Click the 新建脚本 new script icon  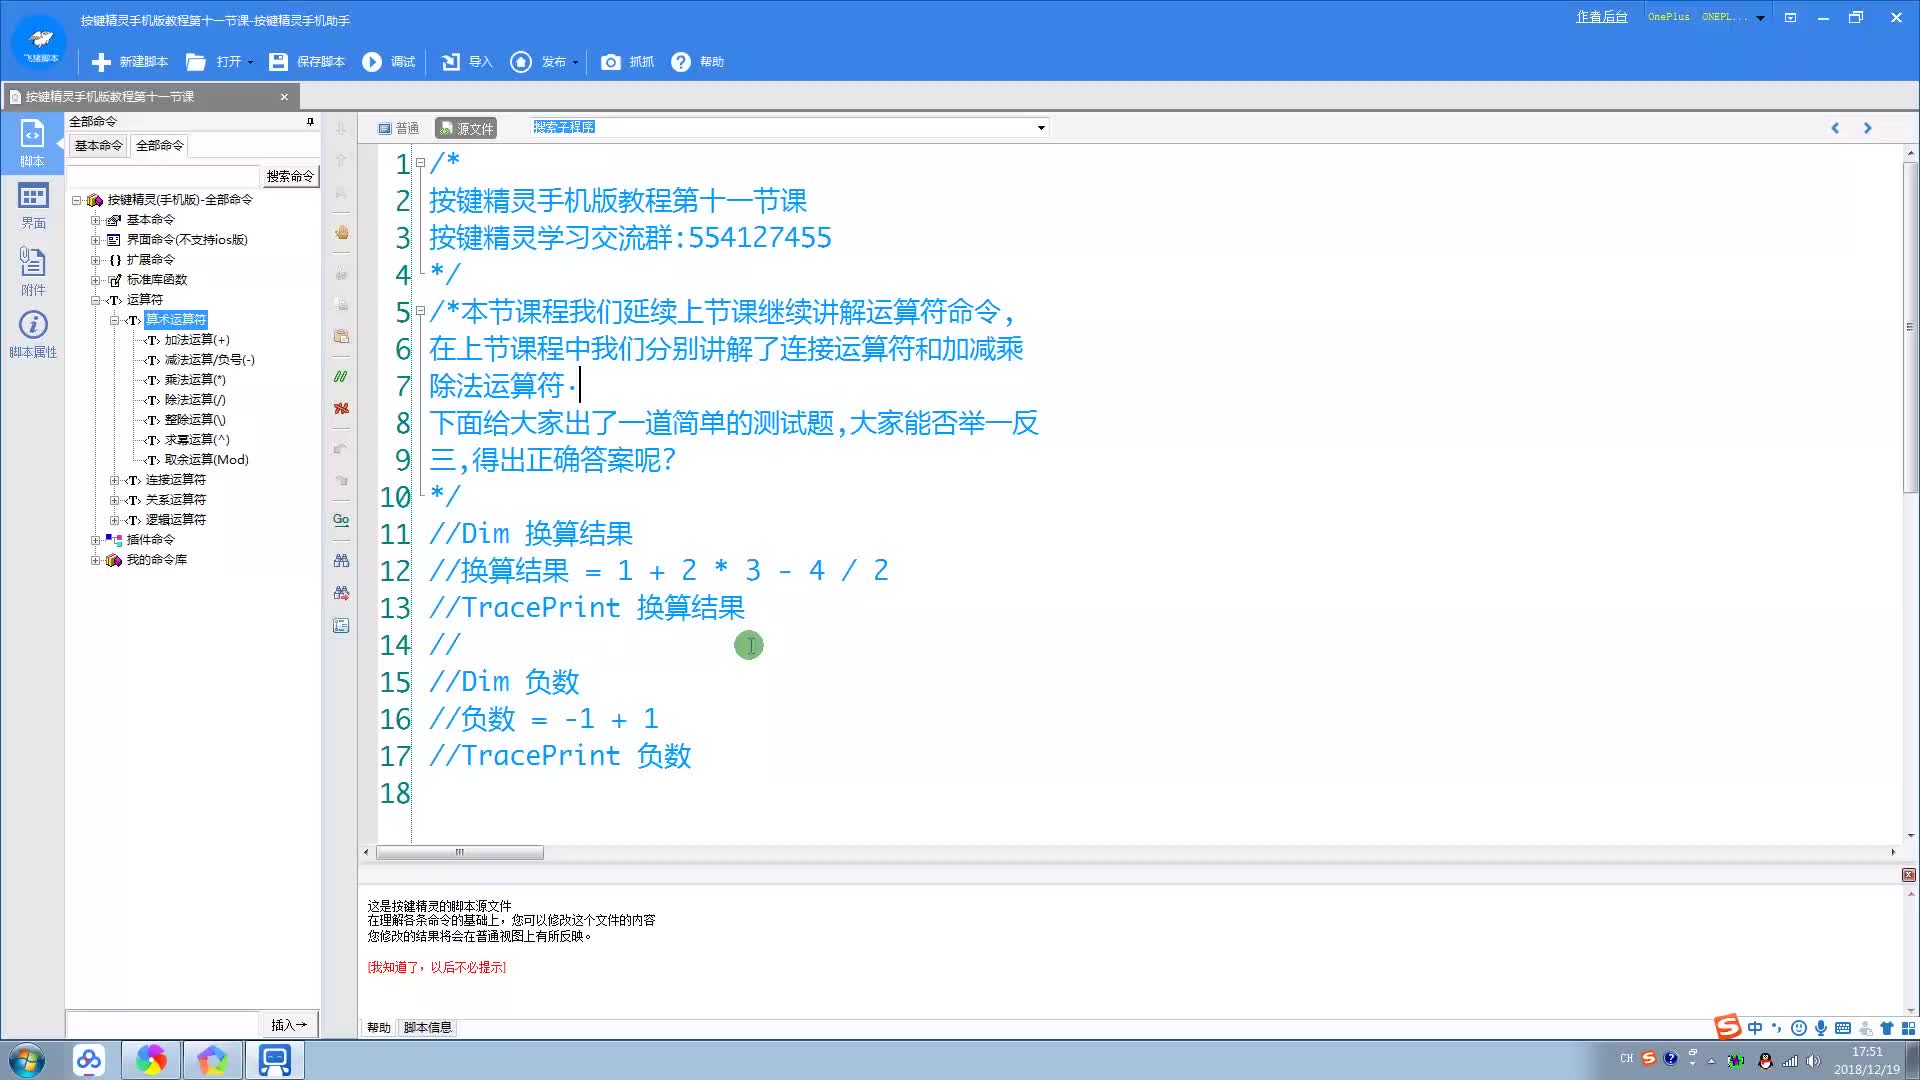tap(101, 62)
